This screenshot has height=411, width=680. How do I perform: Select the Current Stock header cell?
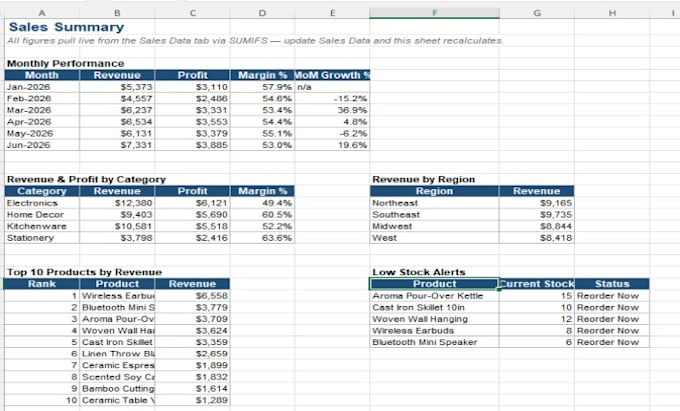(536, 284)
